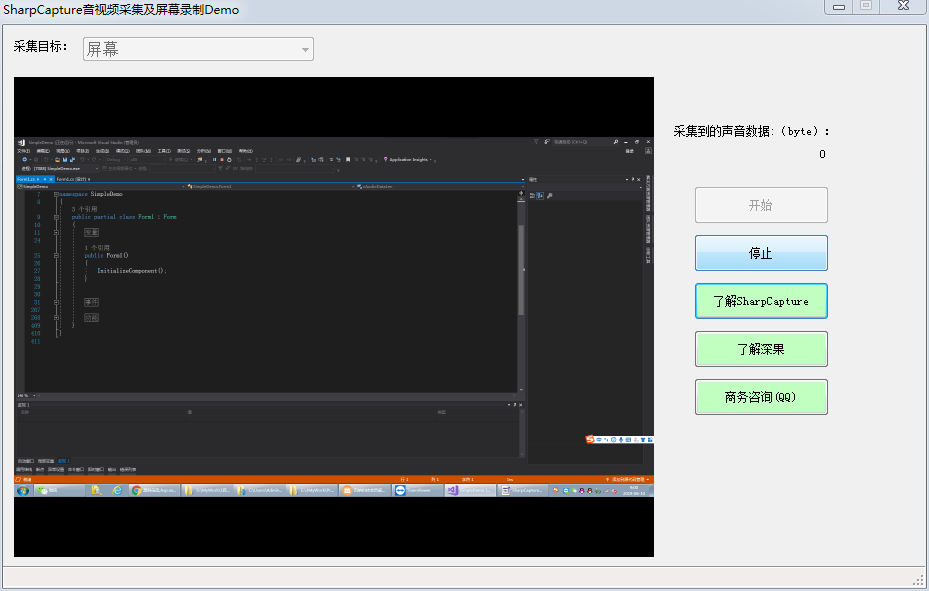Click the Visual Studio taskbar icon in preview
929x591 pixels.
pos(453,490)
